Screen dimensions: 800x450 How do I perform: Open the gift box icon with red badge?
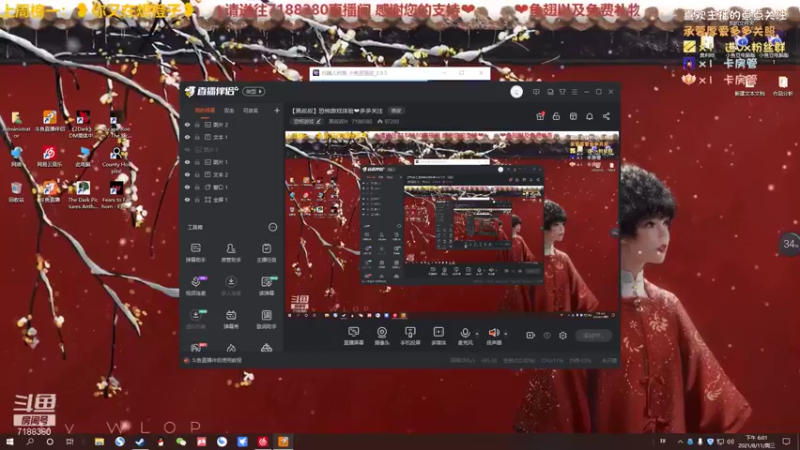[540, 116]
